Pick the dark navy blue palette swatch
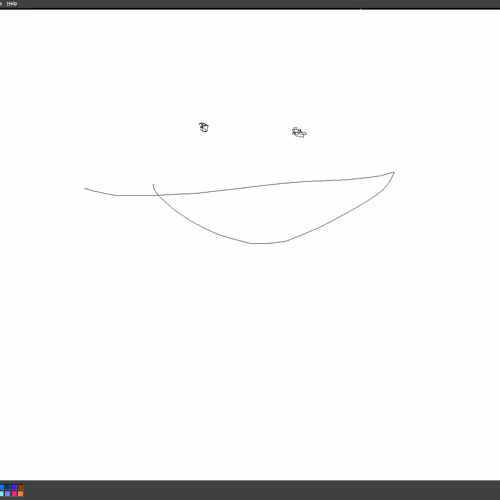The height and width of the screenshot is (500, 500). (x=7, y=487)
